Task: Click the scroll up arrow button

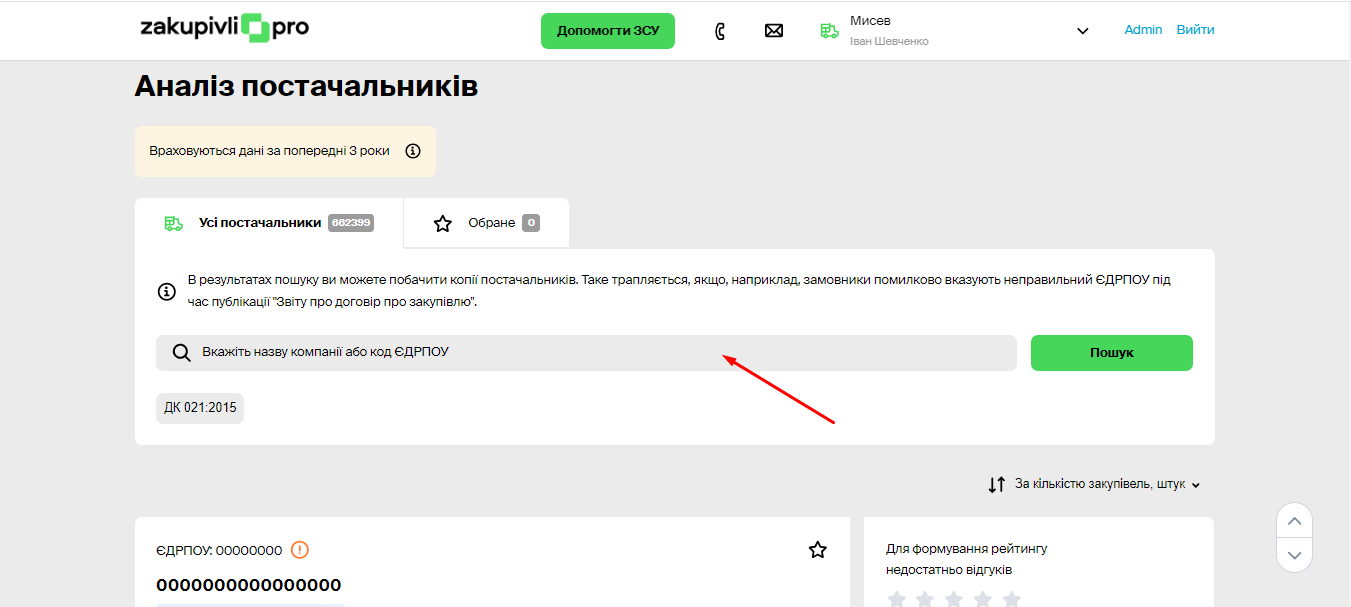Action: coord(1294,521)
